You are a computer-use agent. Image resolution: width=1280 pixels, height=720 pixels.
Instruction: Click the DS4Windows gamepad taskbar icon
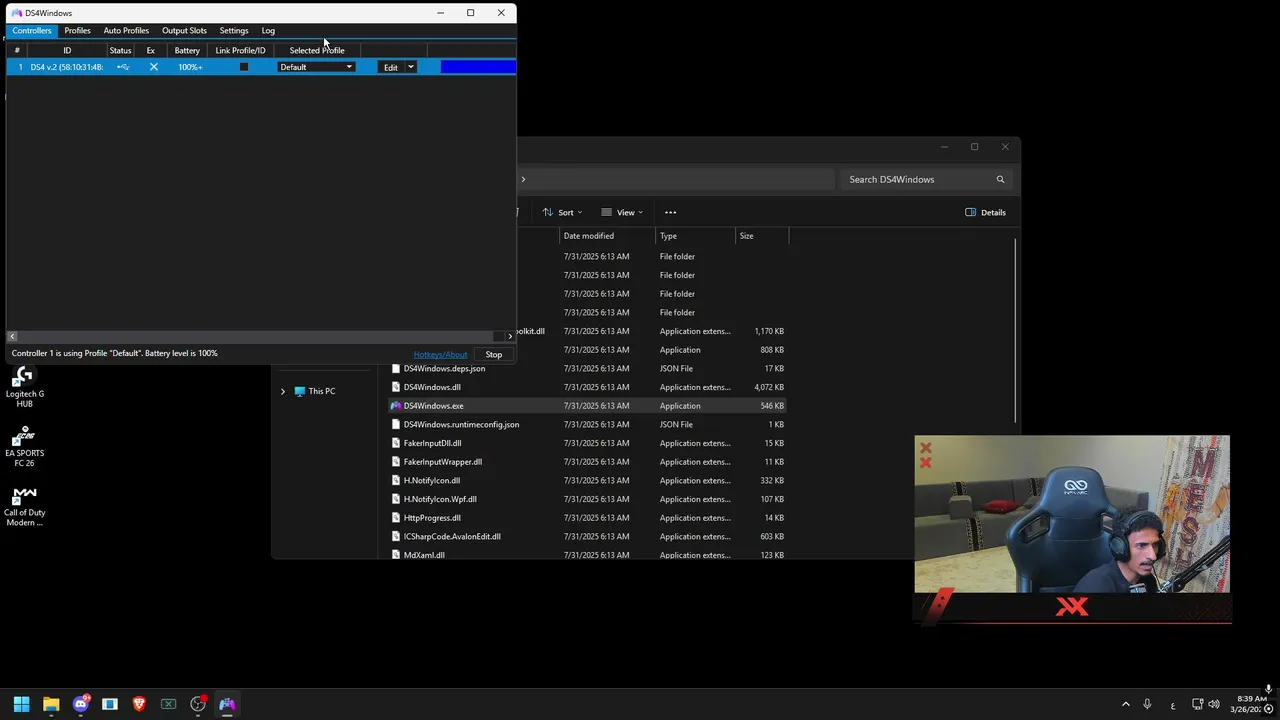pyautogui.click(x=227, y=704)
